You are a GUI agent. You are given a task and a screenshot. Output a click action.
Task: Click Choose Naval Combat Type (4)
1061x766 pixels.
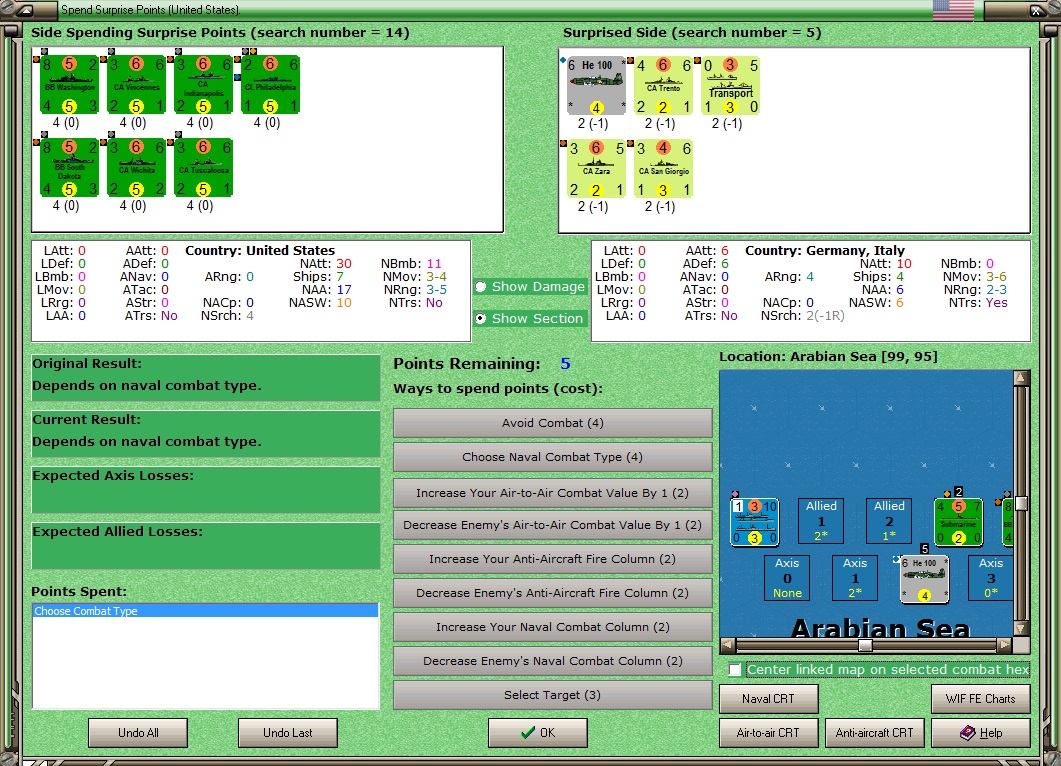pos(552,457)
